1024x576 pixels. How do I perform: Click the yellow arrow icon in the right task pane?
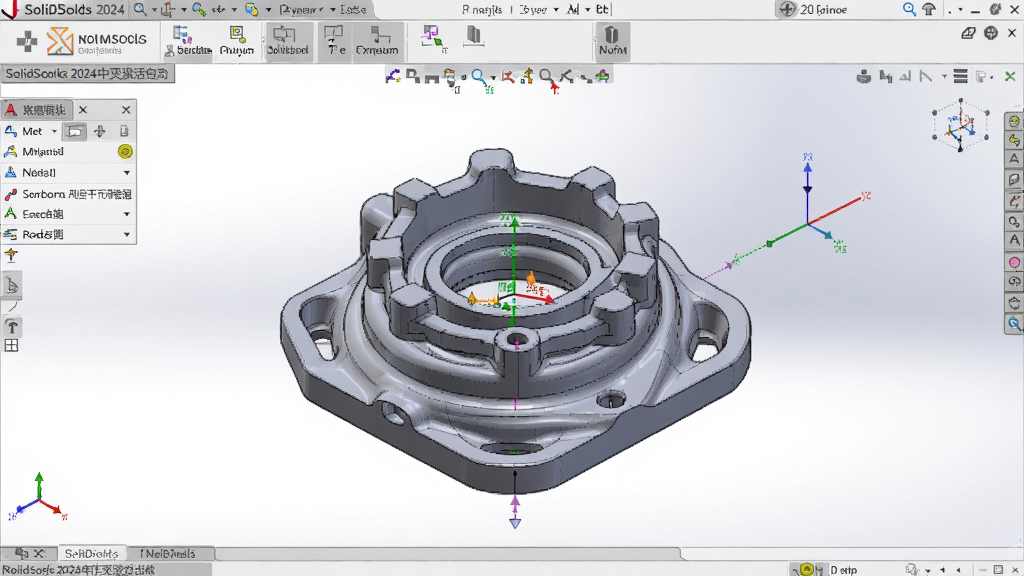(1014, 140)
